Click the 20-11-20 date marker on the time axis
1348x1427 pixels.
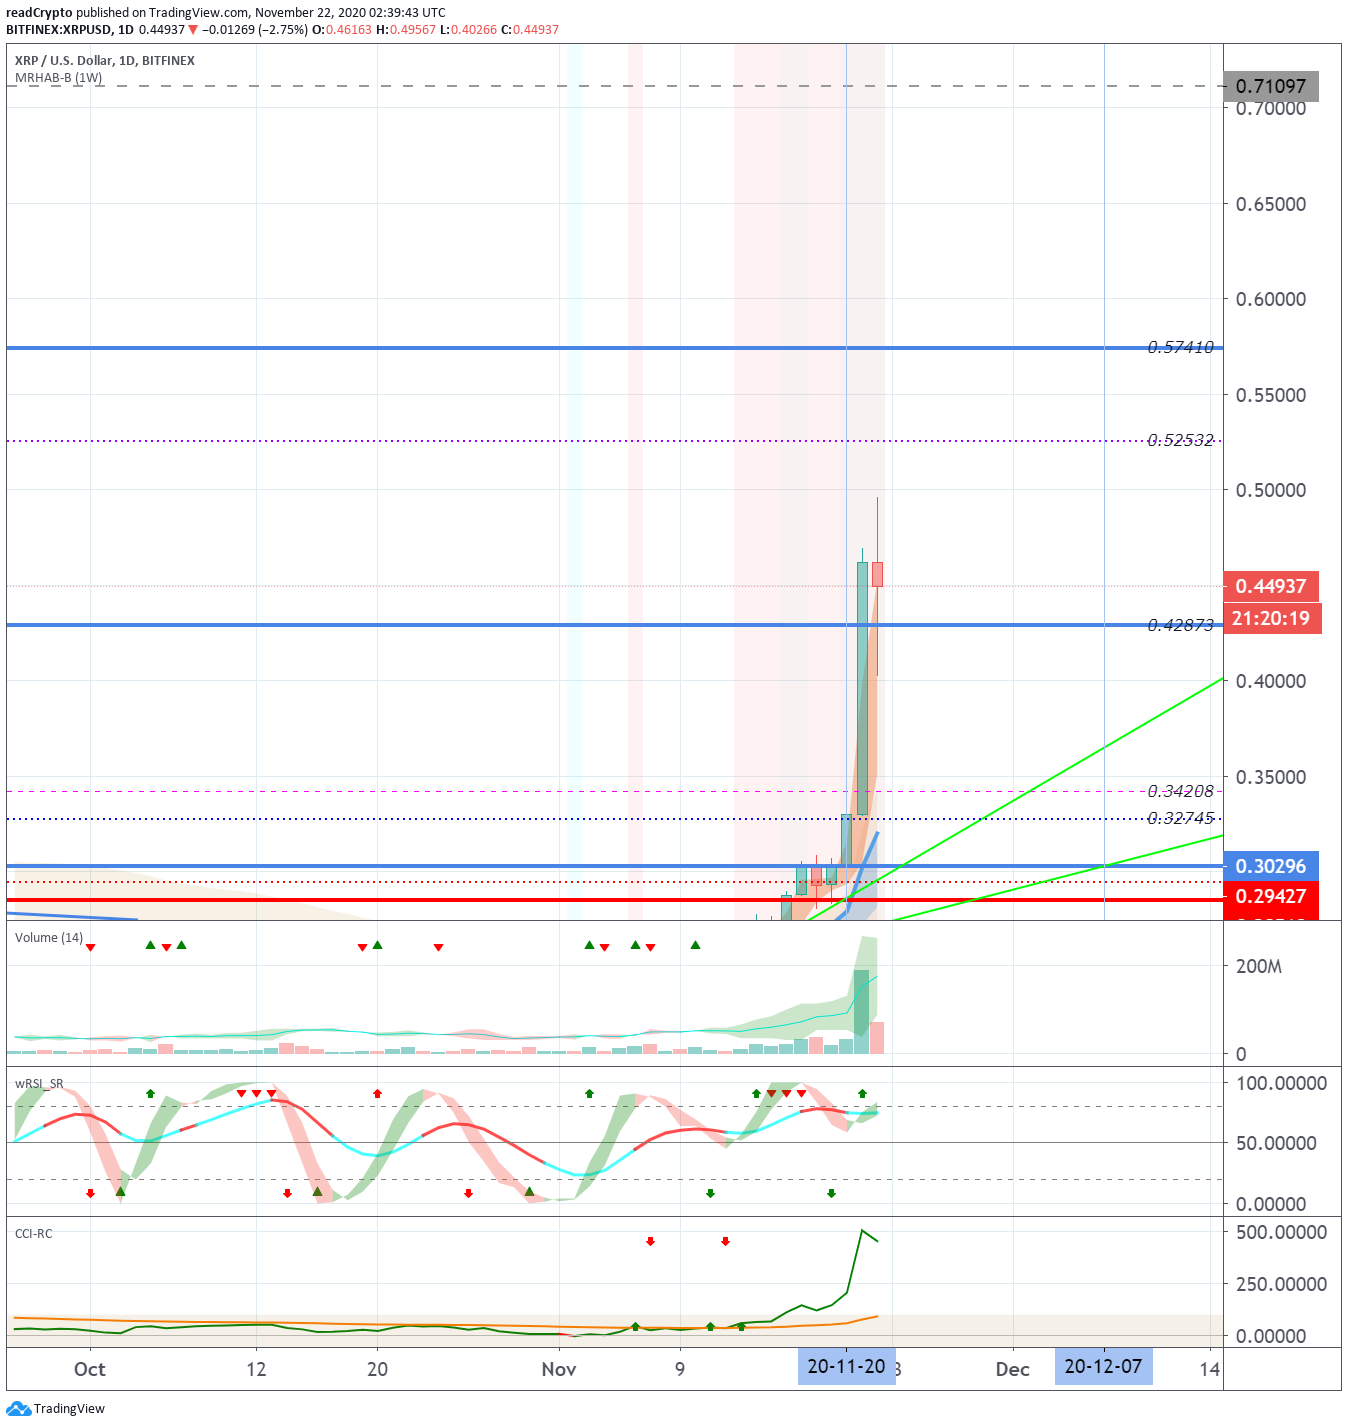846,1367
